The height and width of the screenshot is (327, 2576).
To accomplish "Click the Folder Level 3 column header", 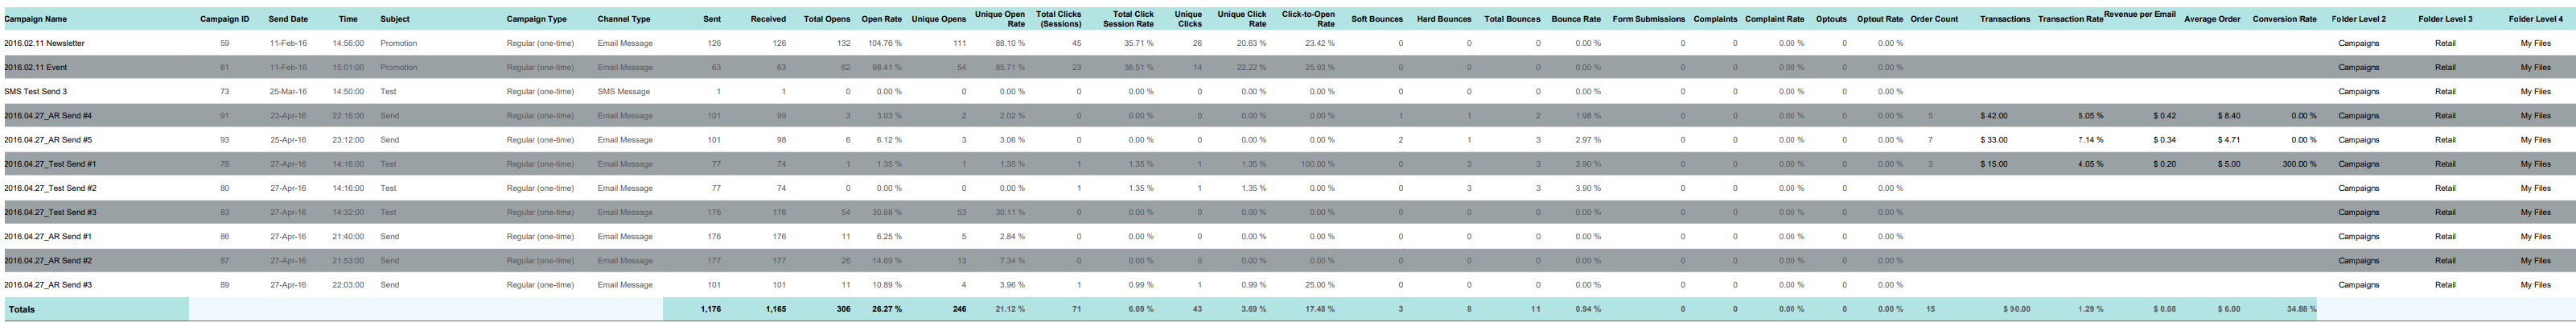I will coord(2445,19).
